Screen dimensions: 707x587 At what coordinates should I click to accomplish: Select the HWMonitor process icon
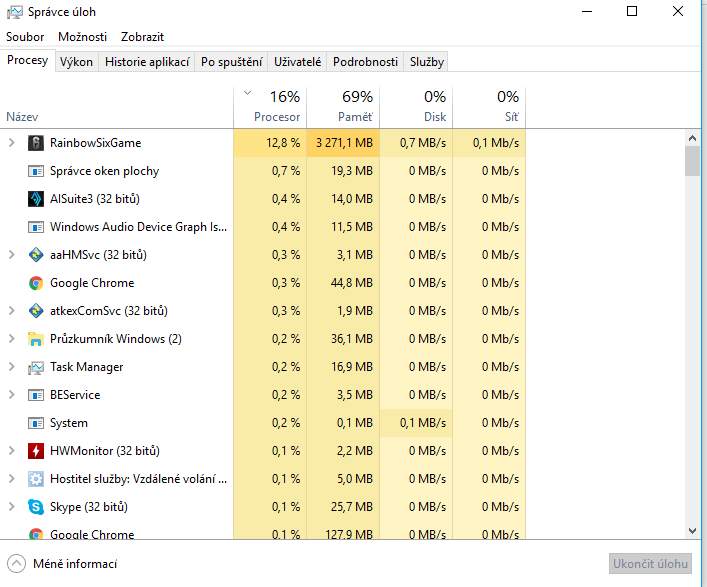point(36,451)
